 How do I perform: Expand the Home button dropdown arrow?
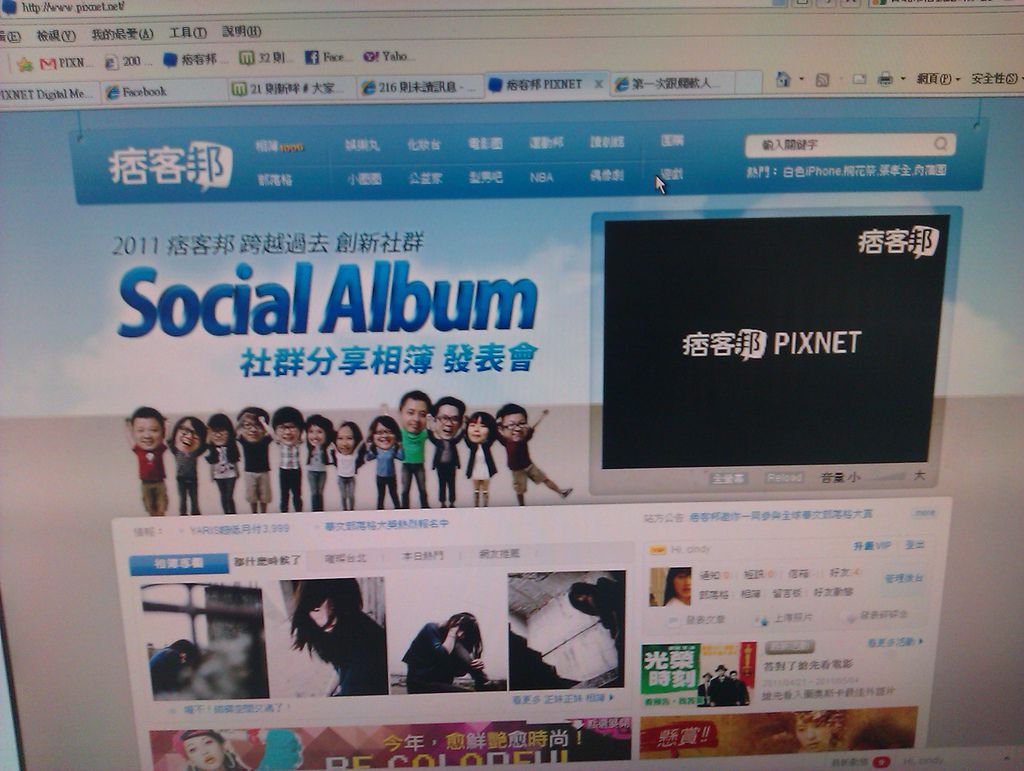coord(801,80)
